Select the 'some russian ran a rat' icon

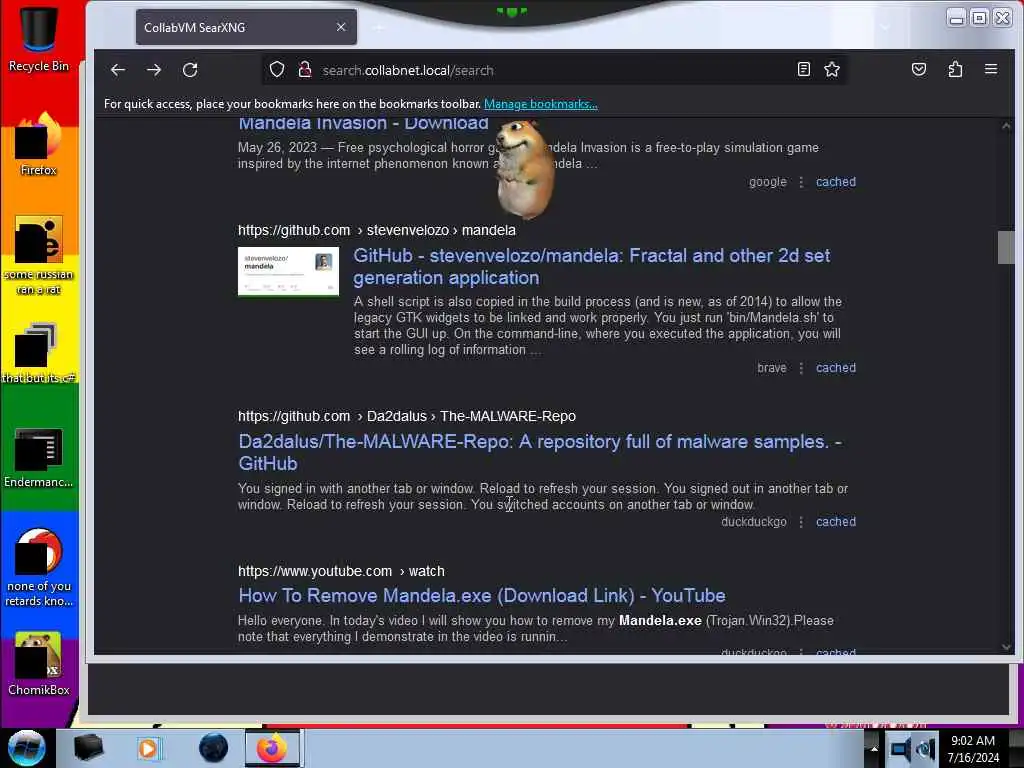tap(39, 255)
